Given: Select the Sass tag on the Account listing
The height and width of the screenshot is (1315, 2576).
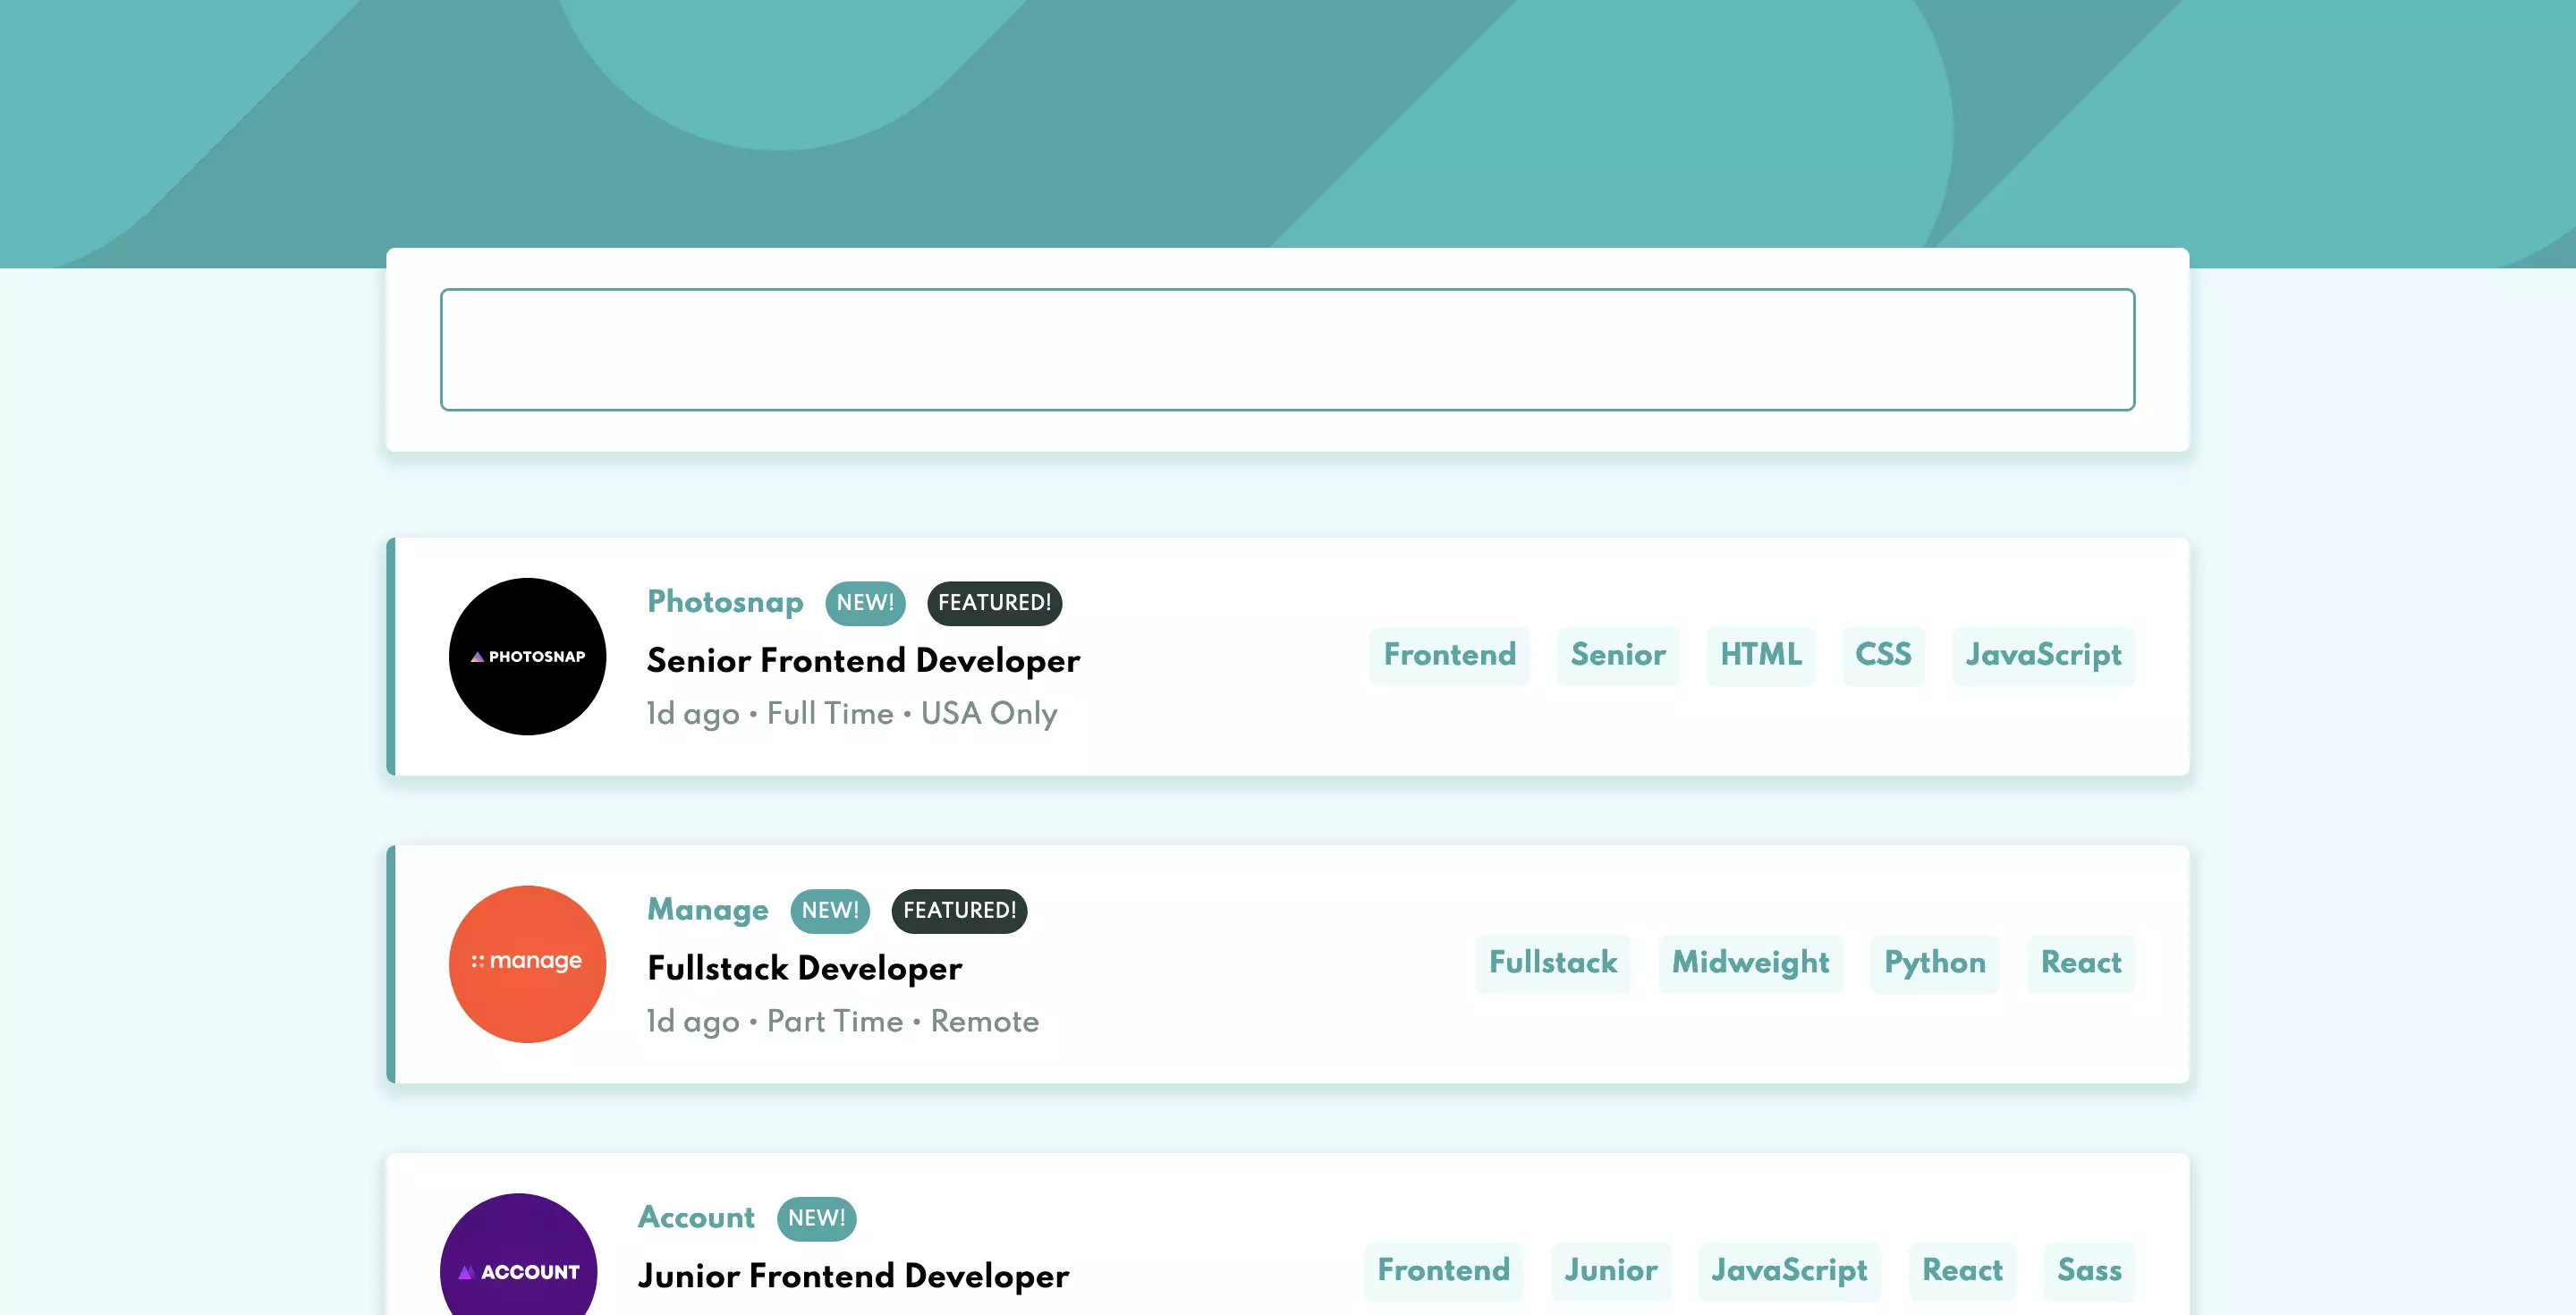Looking at the screenshot, I should tap(2089, 1271).
